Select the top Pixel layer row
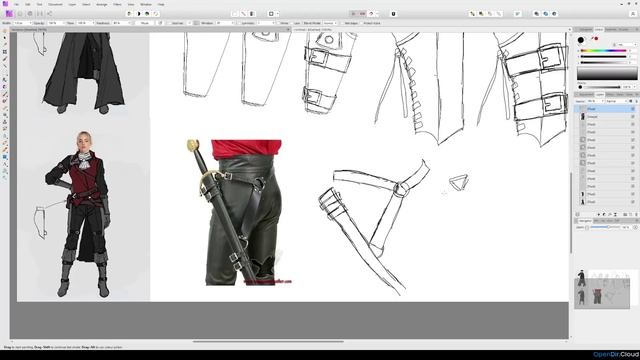 coord(605,109)
